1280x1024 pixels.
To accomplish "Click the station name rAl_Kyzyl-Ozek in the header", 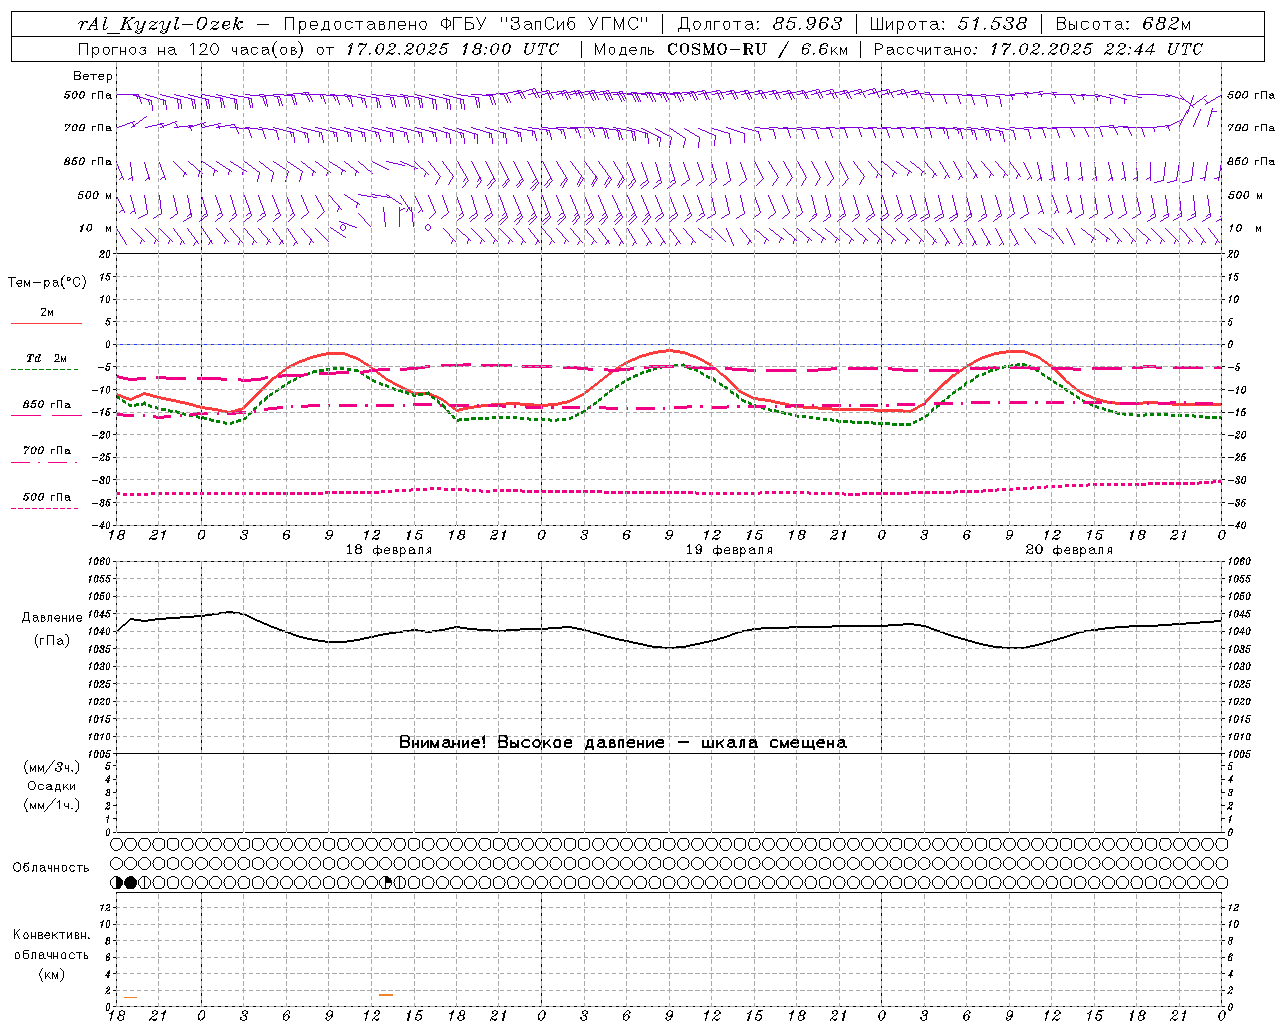I will 160,24.
